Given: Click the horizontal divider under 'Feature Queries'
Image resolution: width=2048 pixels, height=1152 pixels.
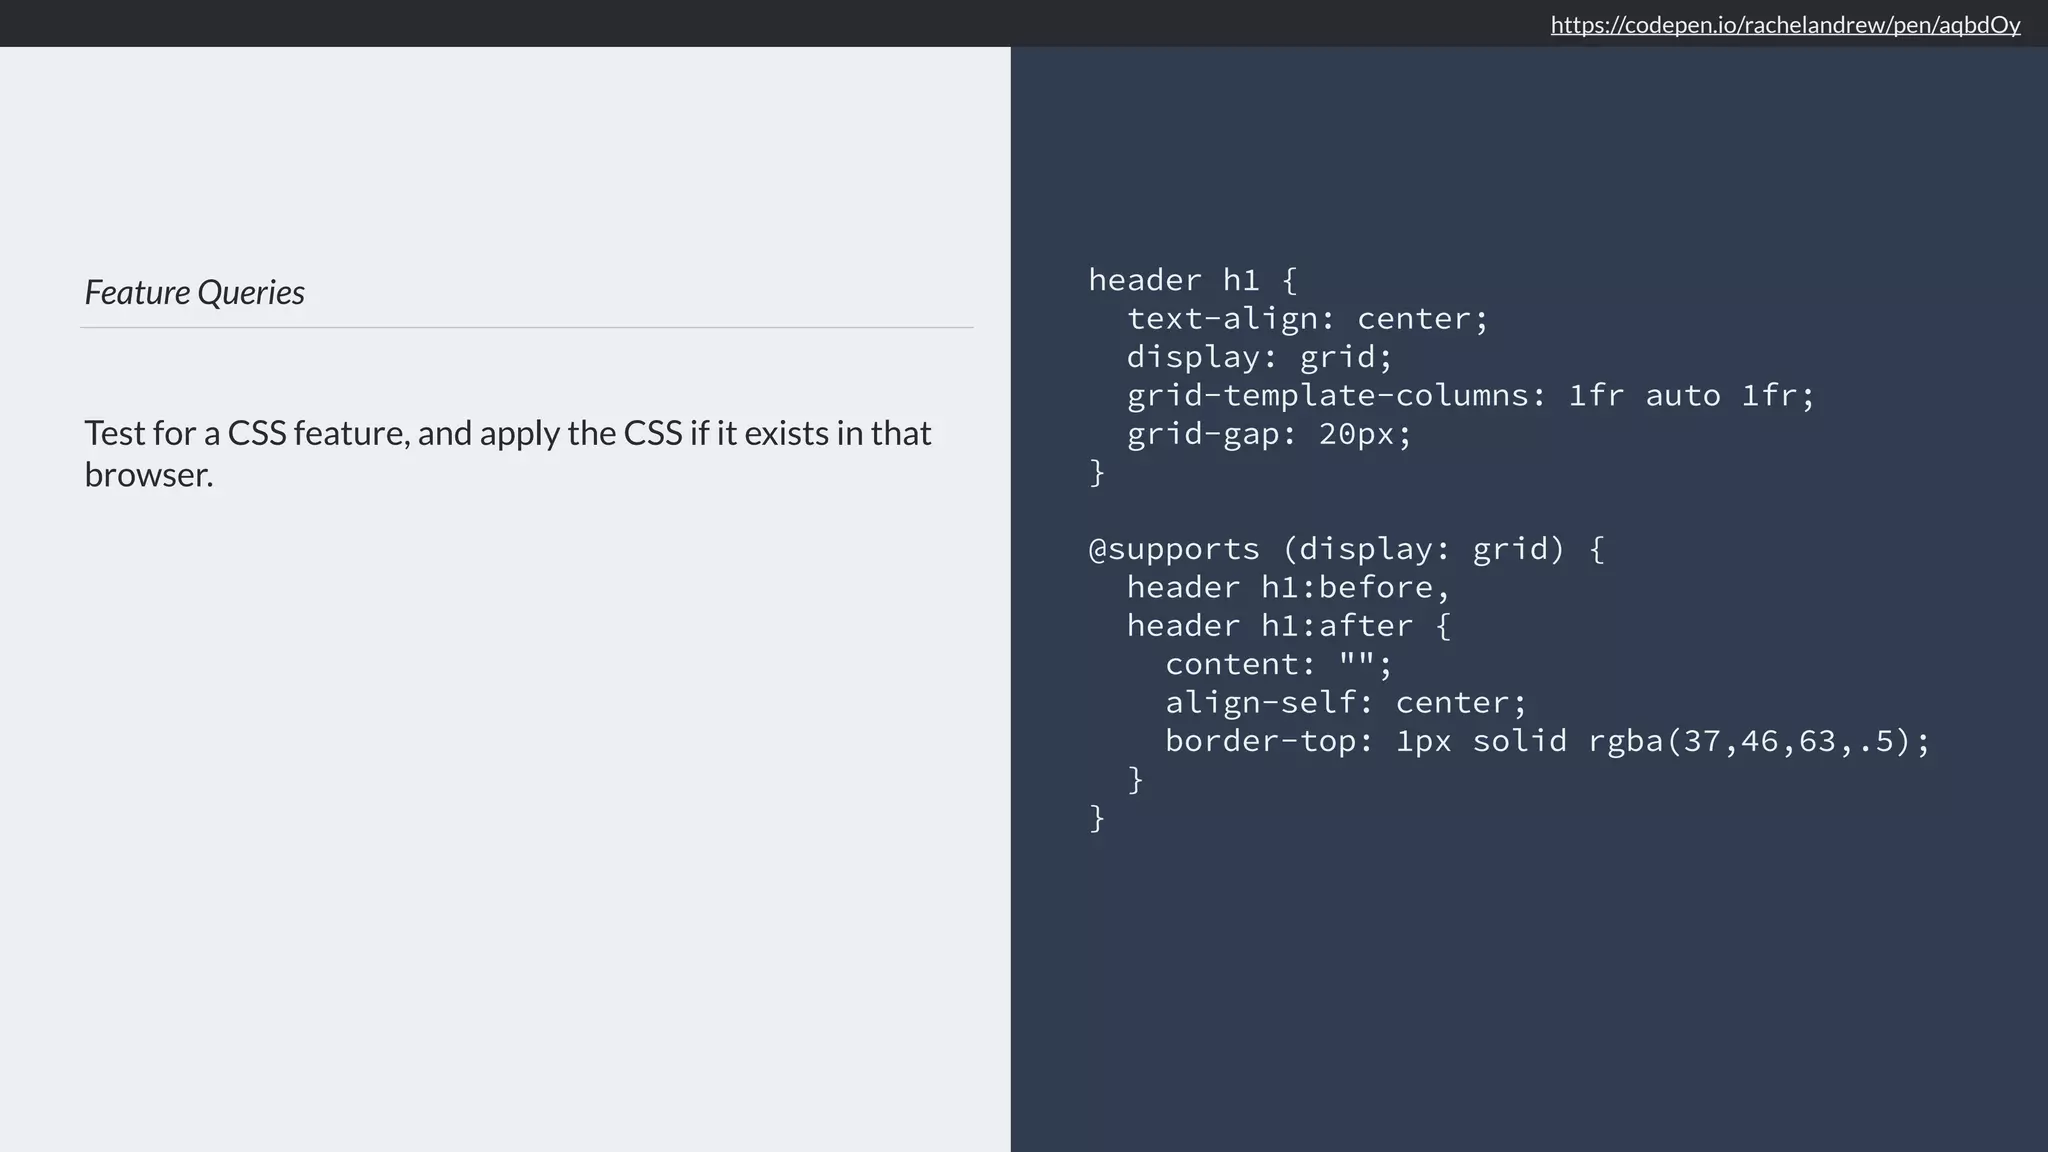Looking at the screenshot, I should [x=527, y=327].
